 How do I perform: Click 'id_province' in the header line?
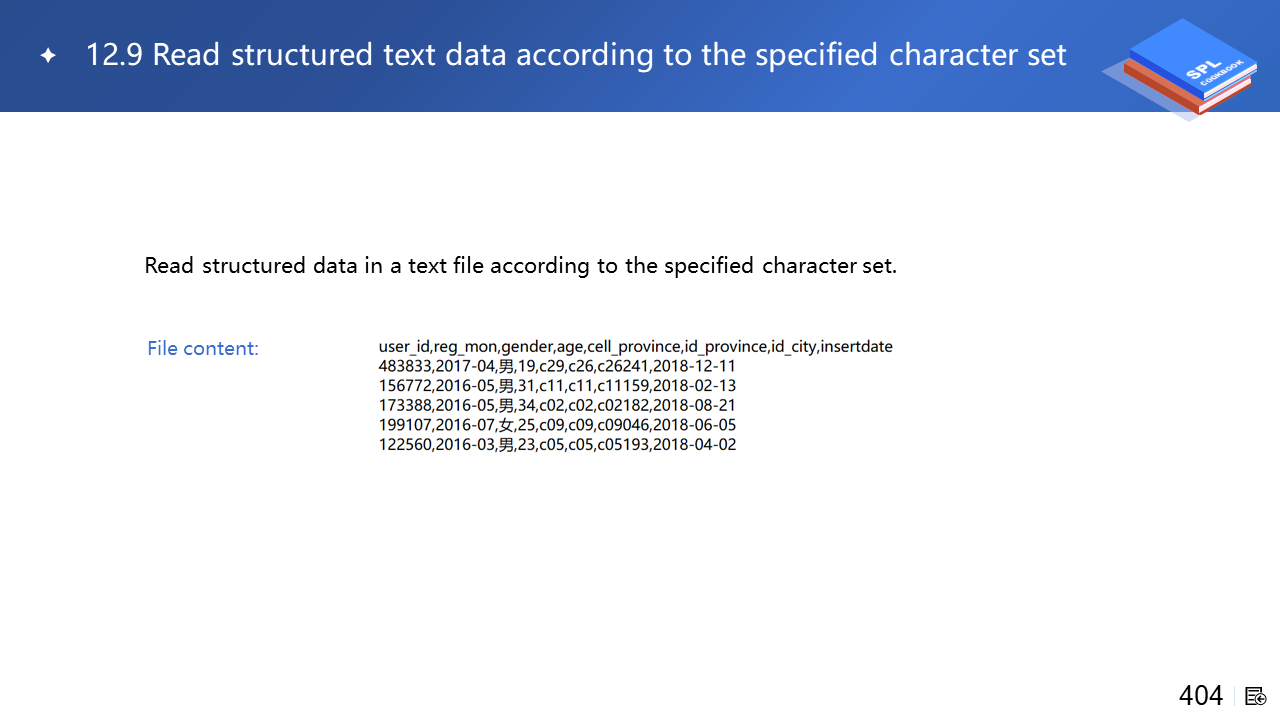(x=725, y=347)
